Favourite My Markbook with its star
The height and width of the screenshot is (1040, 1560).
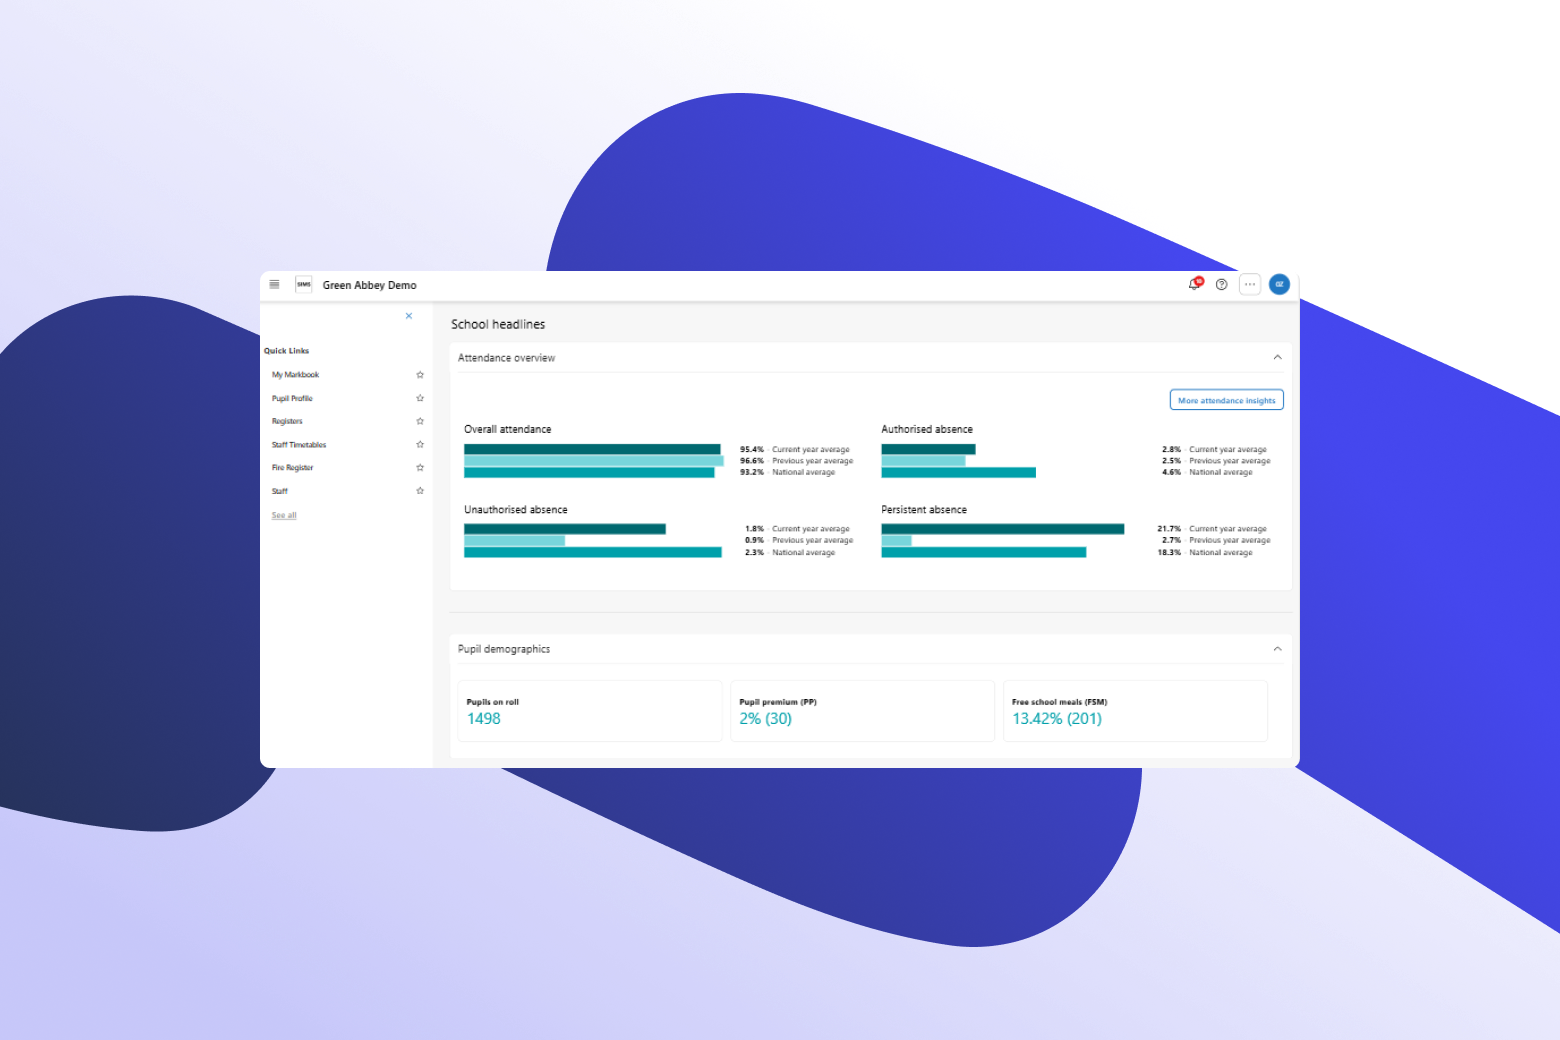420,375
